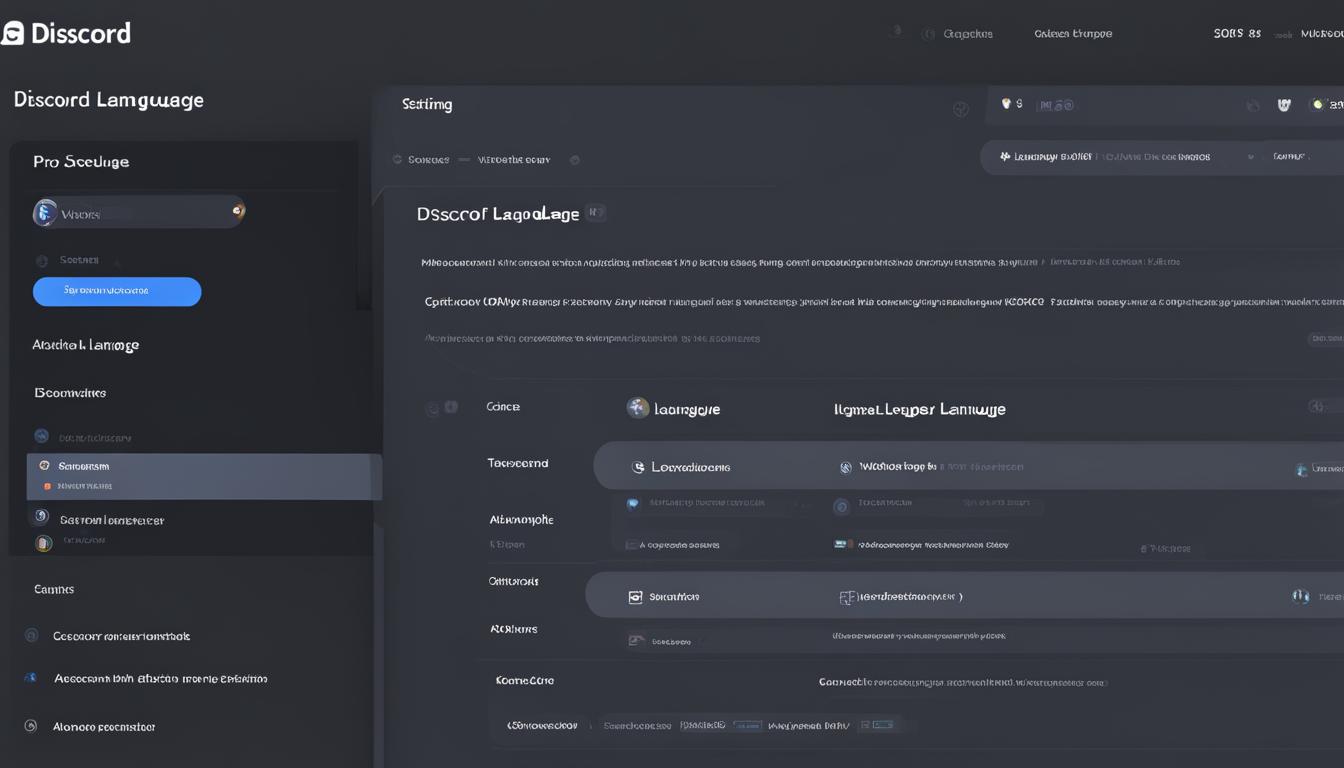Click the sparkle icon in the language selector bar
Image resolution: width=1344 pixels, height=768 pixels.
pyautogui.click(x=1004, y=157)
